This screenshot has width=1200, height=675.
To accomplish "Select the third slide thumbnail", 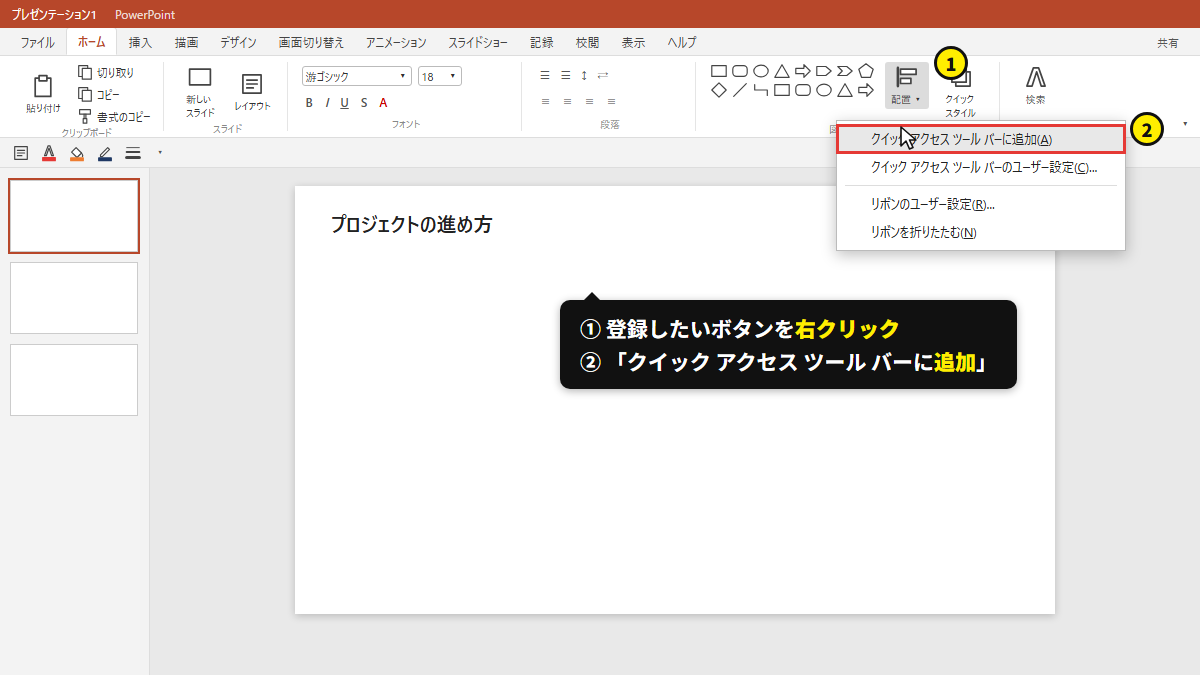I will (74, 380).
